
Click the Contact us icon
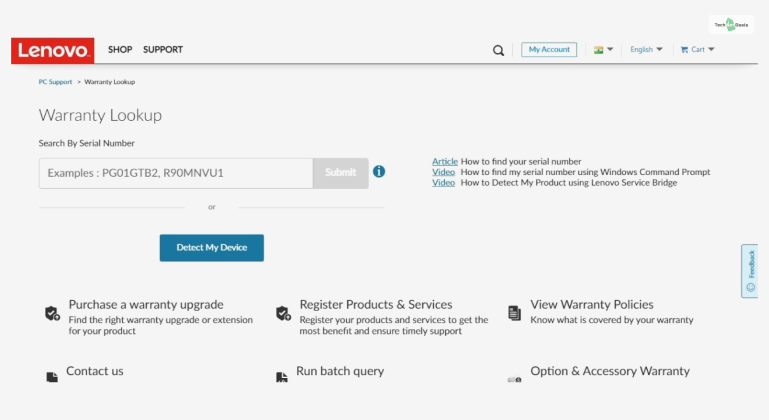coord(52,377)
